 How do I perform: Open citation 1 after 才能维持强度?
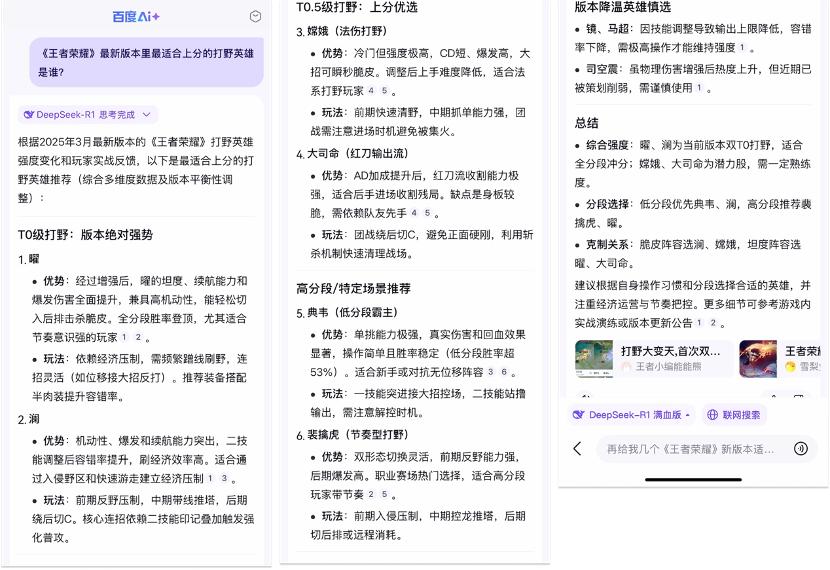click(742, 47)
